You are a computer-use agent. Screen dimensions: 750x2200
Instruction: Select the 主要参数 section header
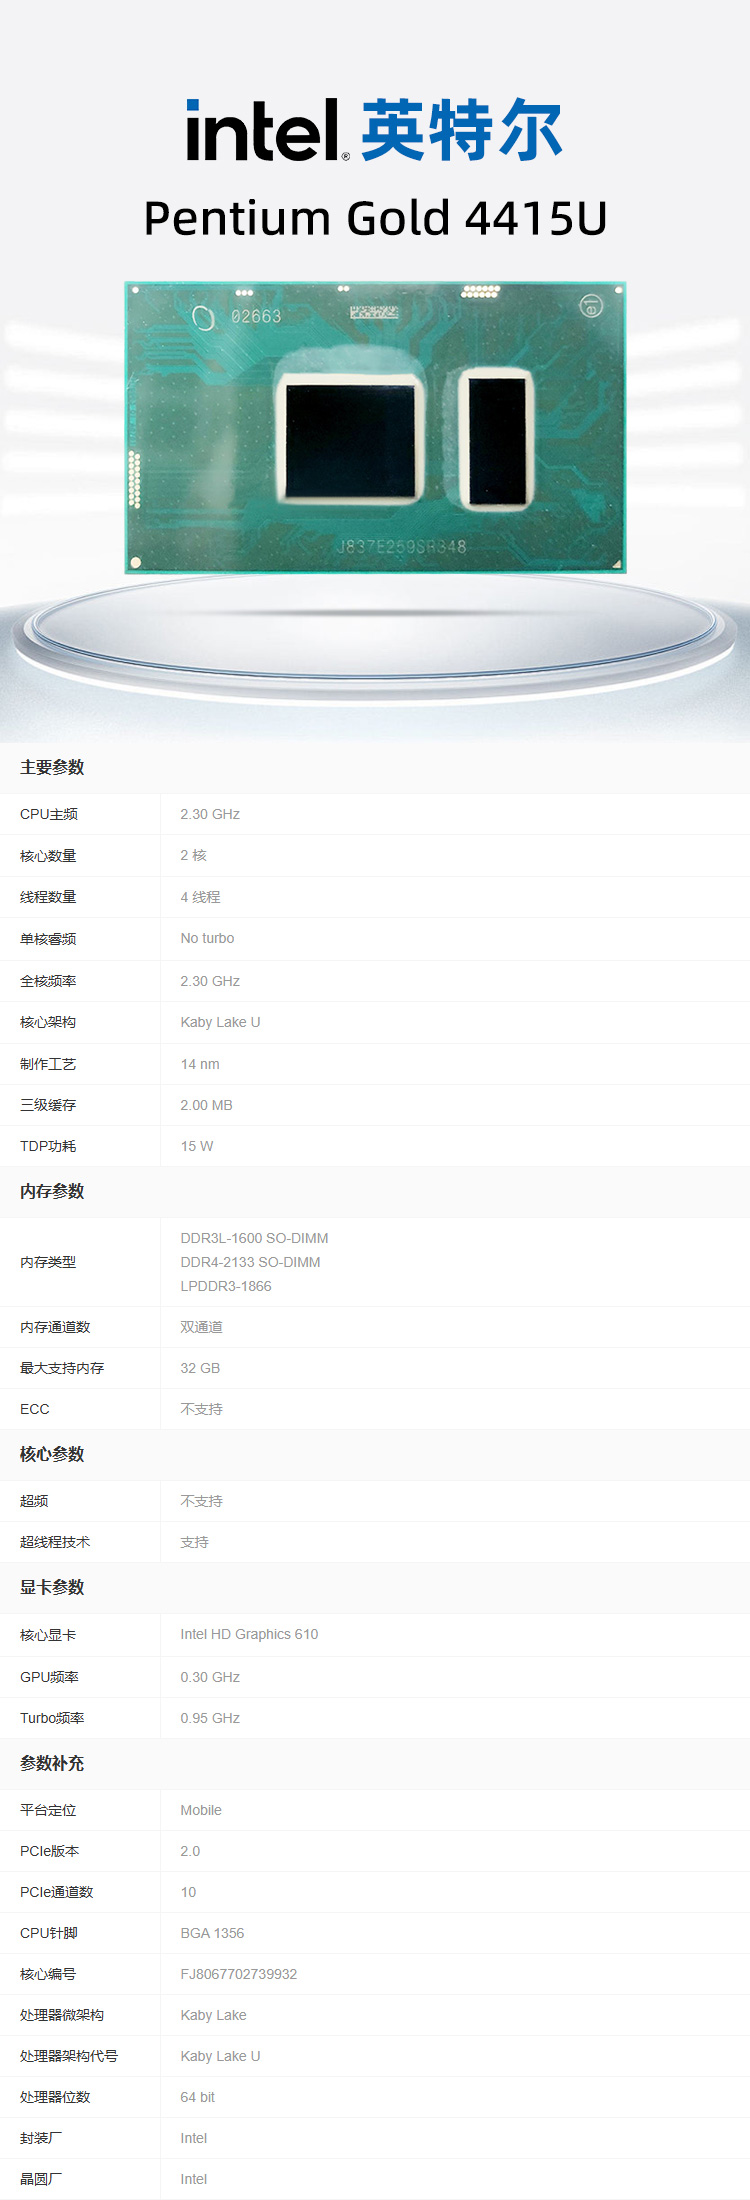click(x=52, y=767)
